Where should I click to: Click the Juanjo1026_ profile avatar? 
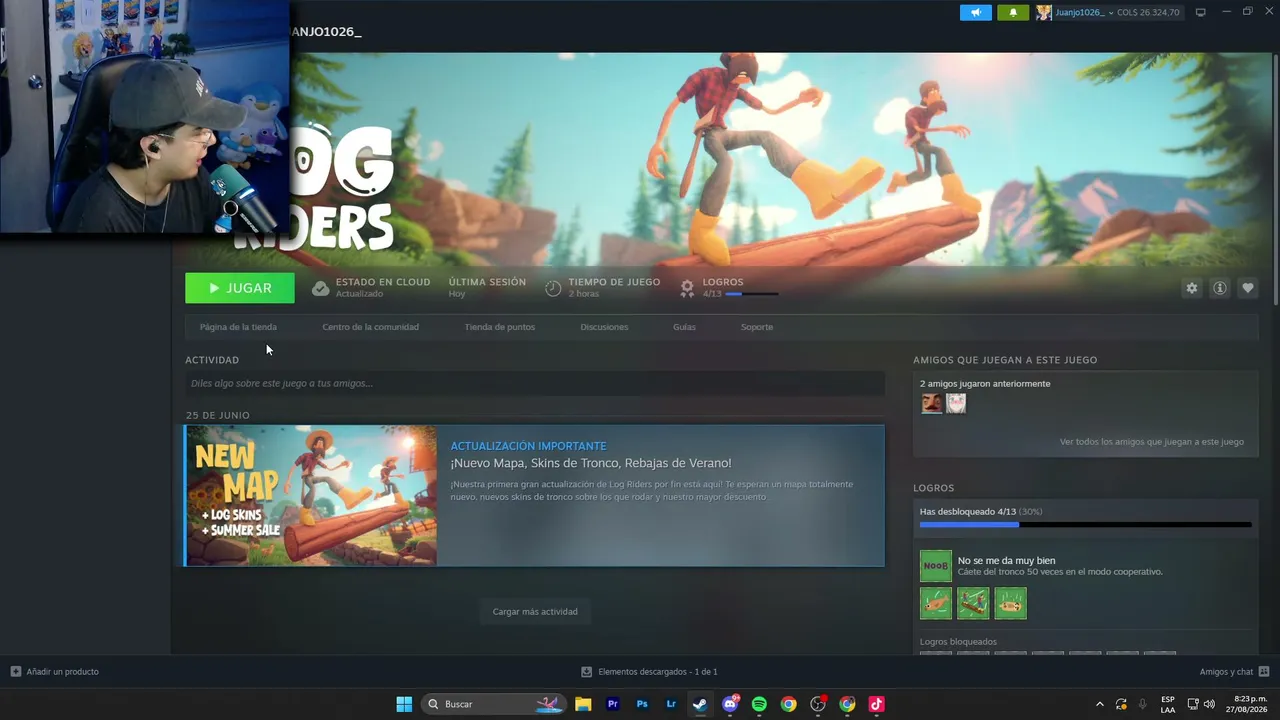pyautogui.click(x=1044, y=12)
